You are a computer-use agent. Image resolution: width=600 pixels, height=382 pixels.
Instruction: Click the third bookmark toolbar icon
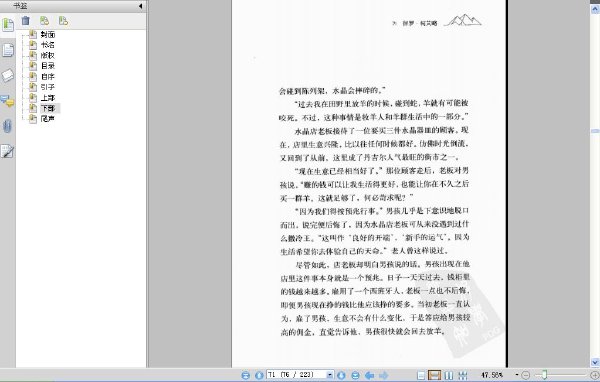pos(63,21)
